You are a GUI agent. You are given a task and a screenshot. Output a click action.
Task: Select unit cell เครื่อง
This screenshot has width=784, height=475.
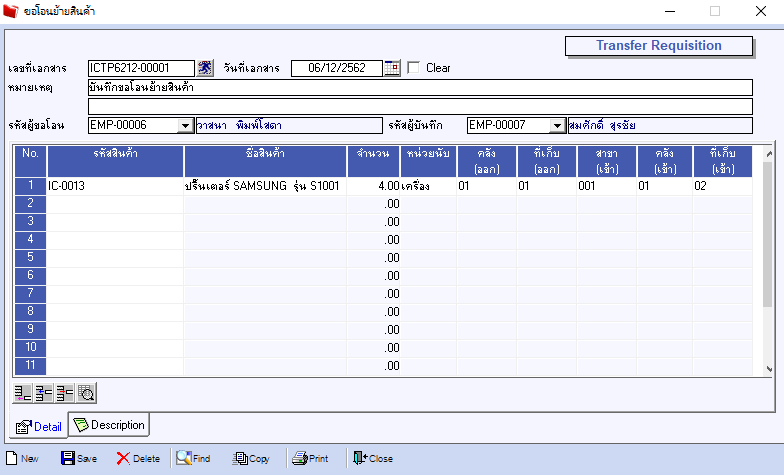[428, 186]
